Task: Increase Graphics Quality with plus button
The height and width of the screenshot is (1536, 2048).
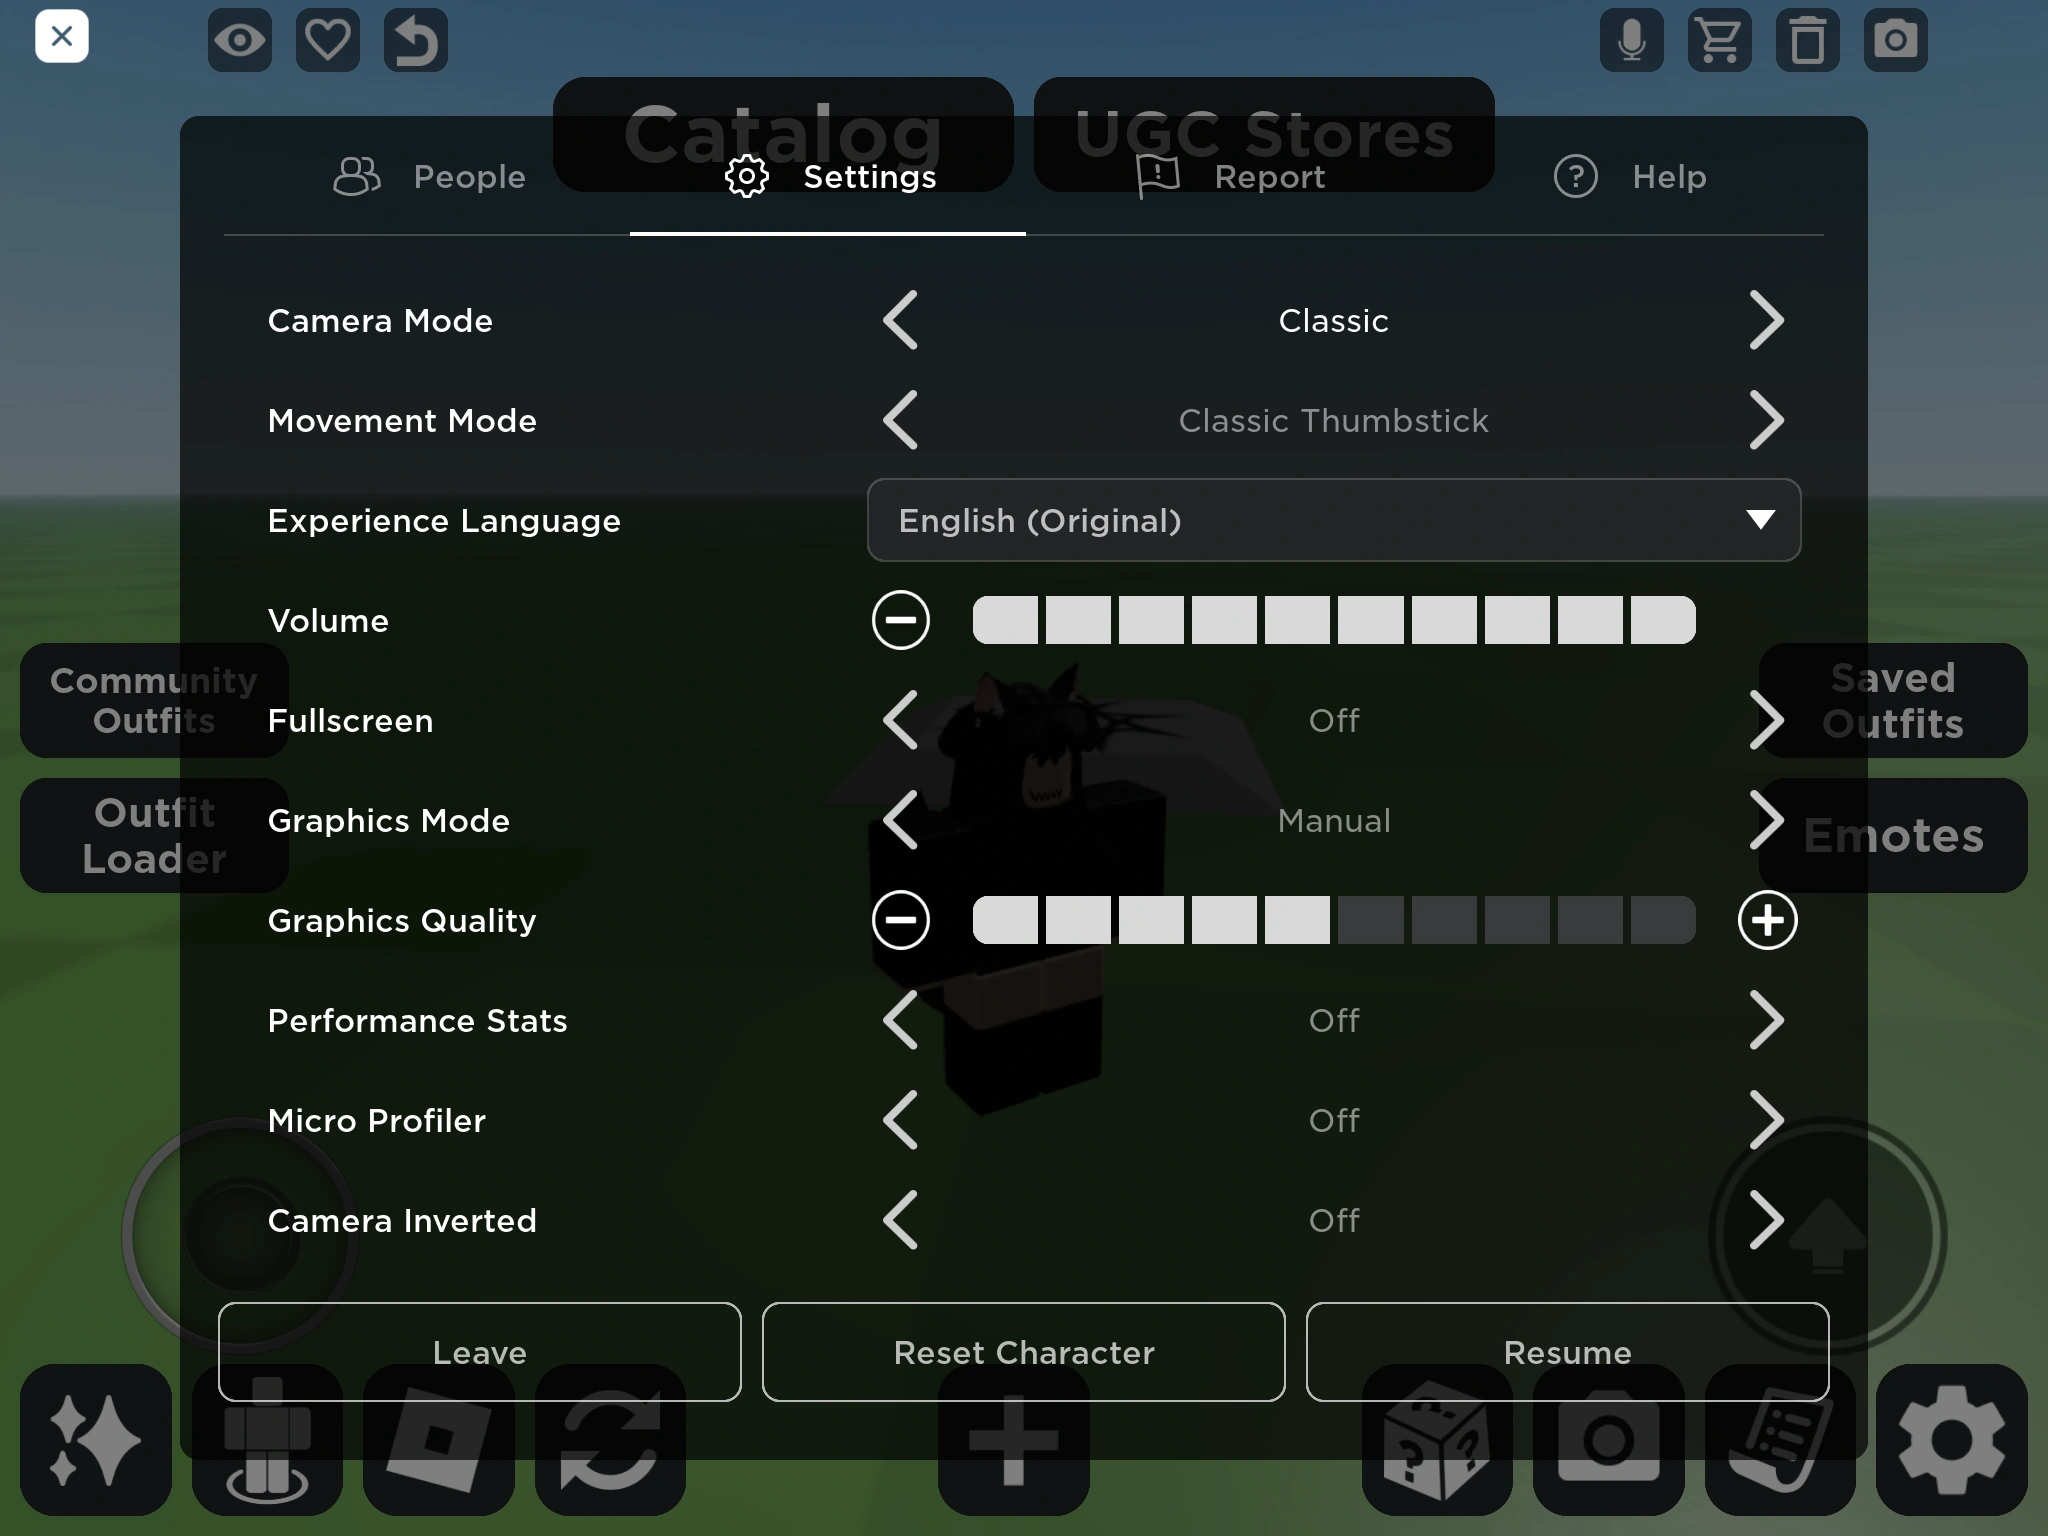Action: pos(1767,920)
